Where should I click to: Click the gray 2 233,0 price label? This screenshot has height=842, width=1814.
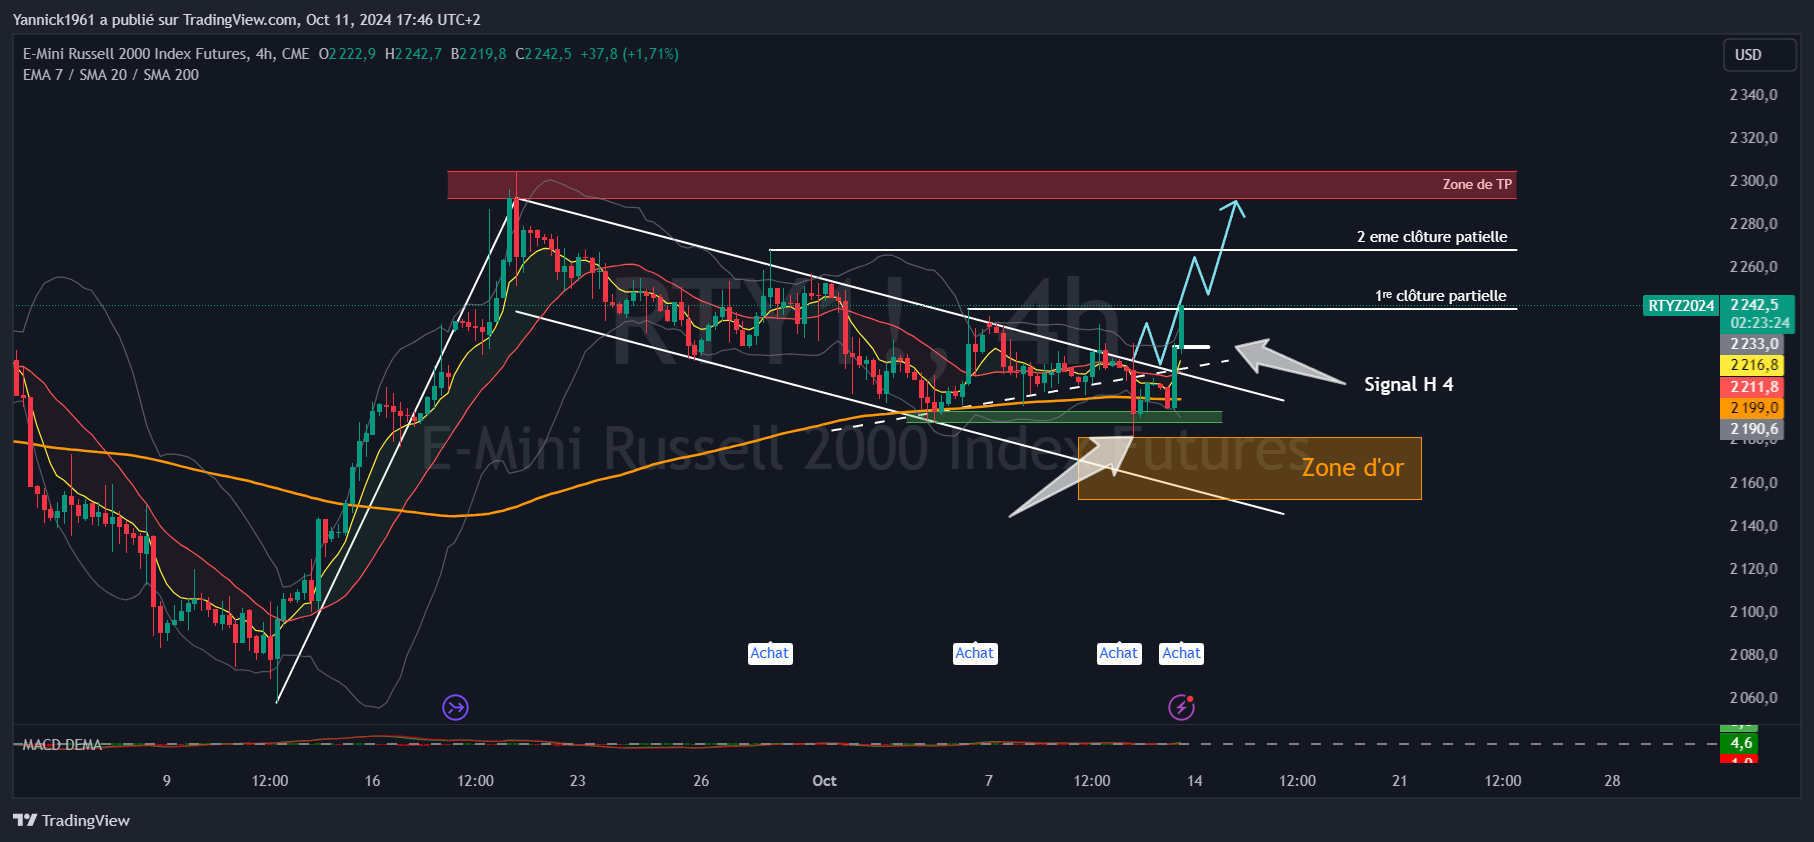1753,344
